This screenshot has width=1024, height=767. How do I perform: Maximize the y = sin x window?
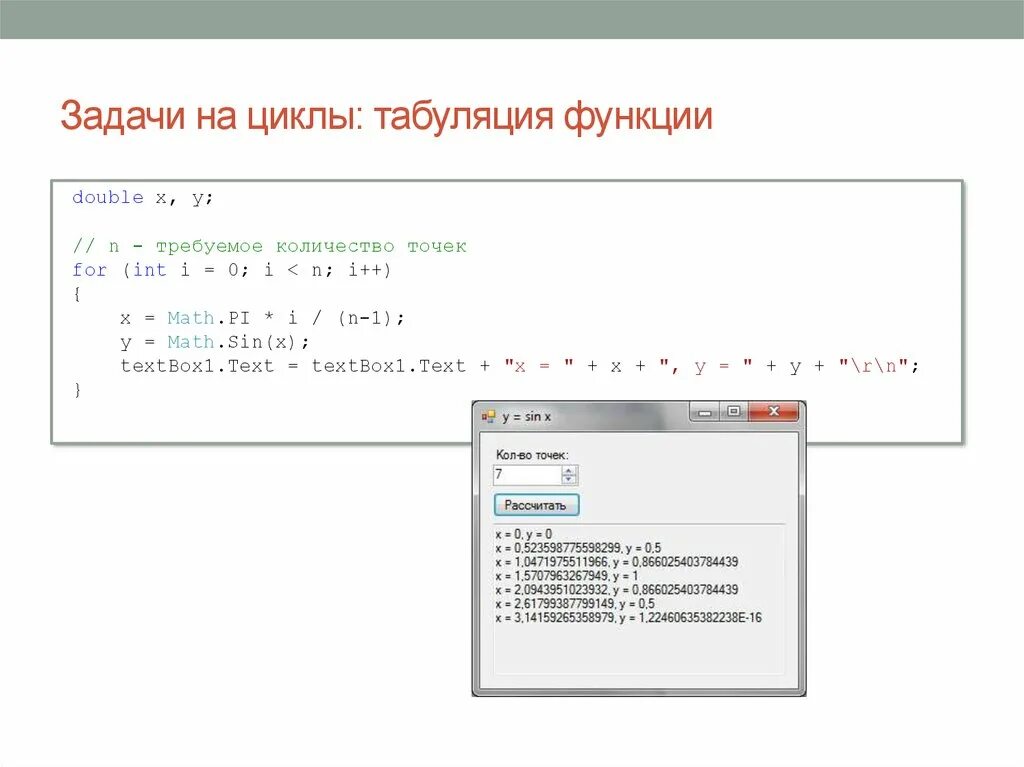coord(733,411)
